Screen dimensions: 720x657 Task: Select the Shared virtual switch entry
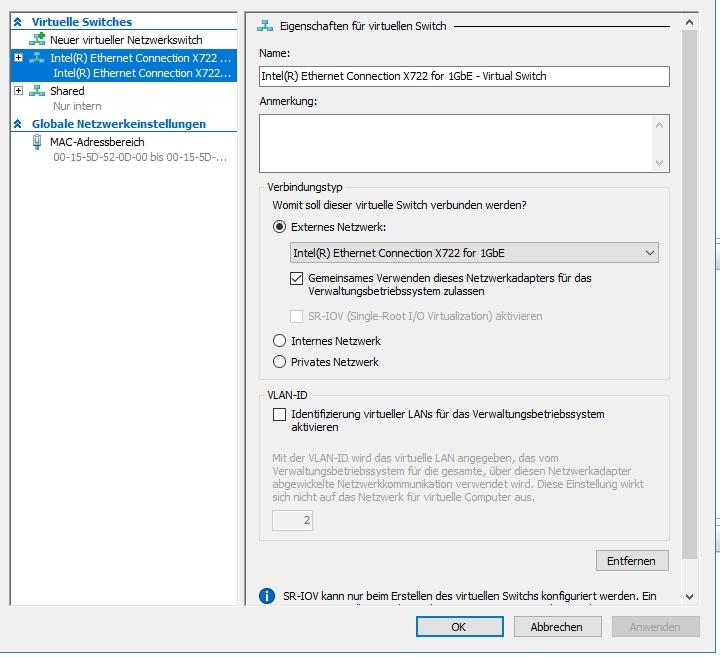[67, 91]
